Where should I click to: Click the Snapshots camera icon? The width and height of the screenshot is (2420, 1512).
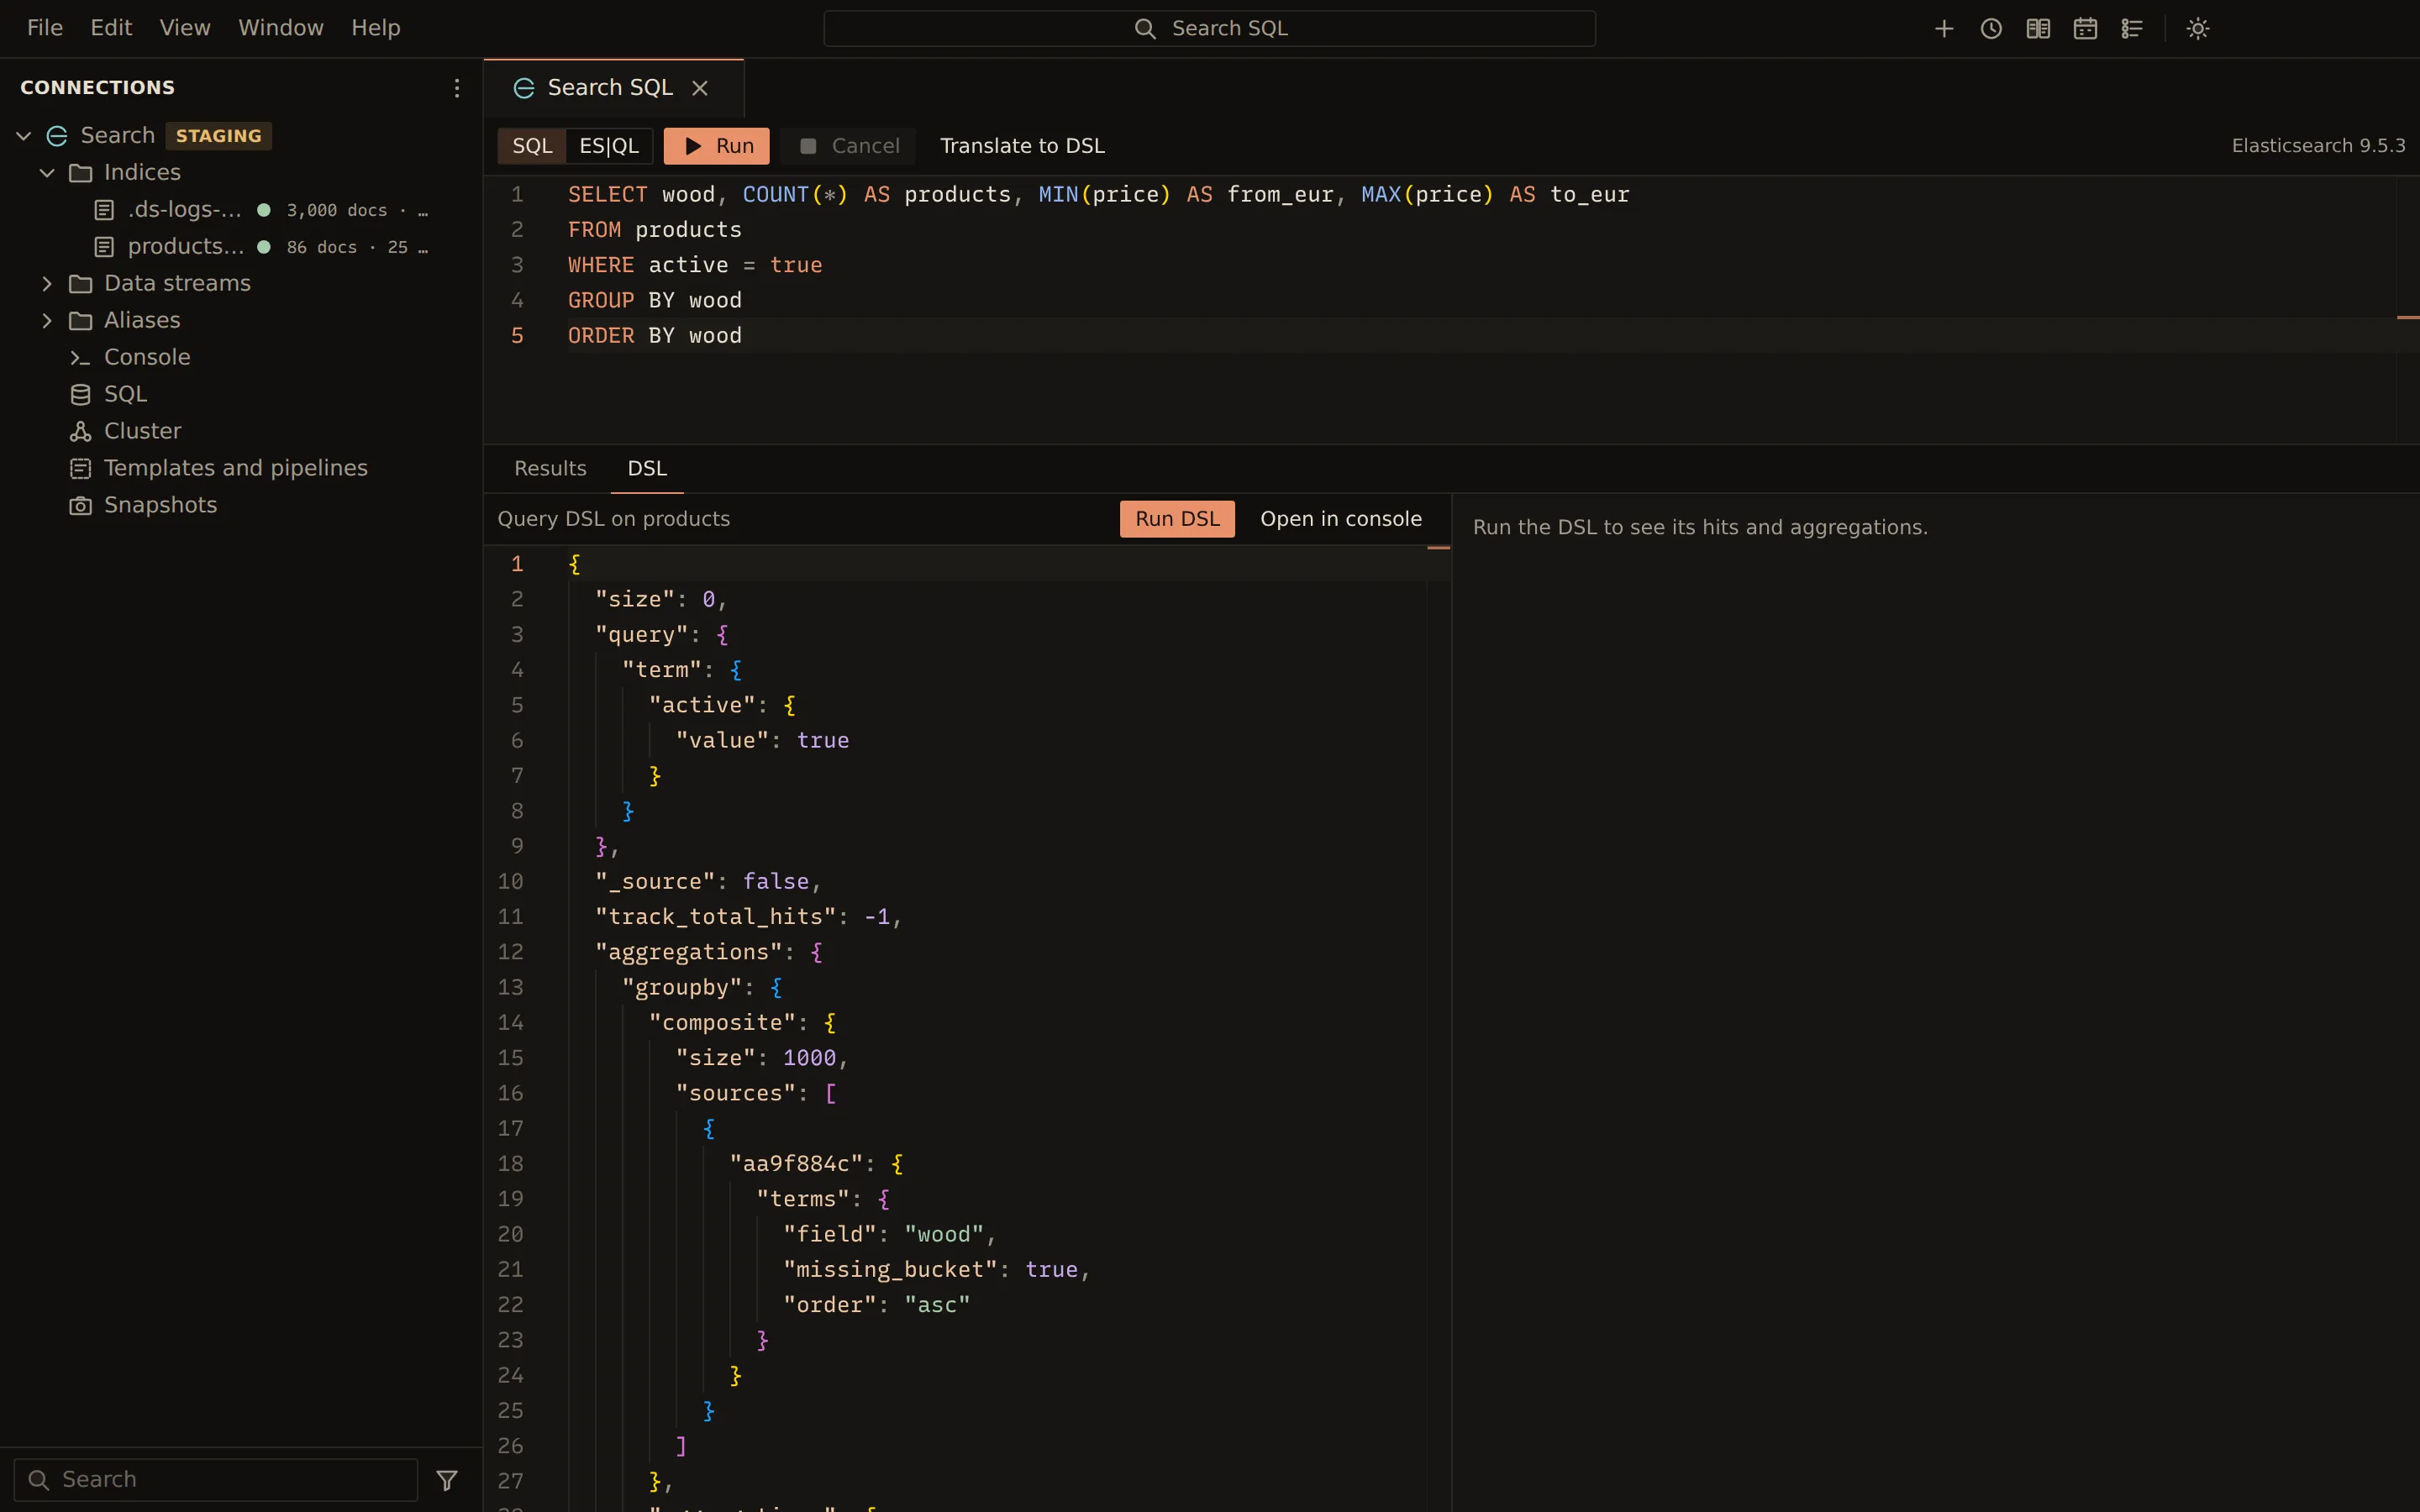coord(80,505)
